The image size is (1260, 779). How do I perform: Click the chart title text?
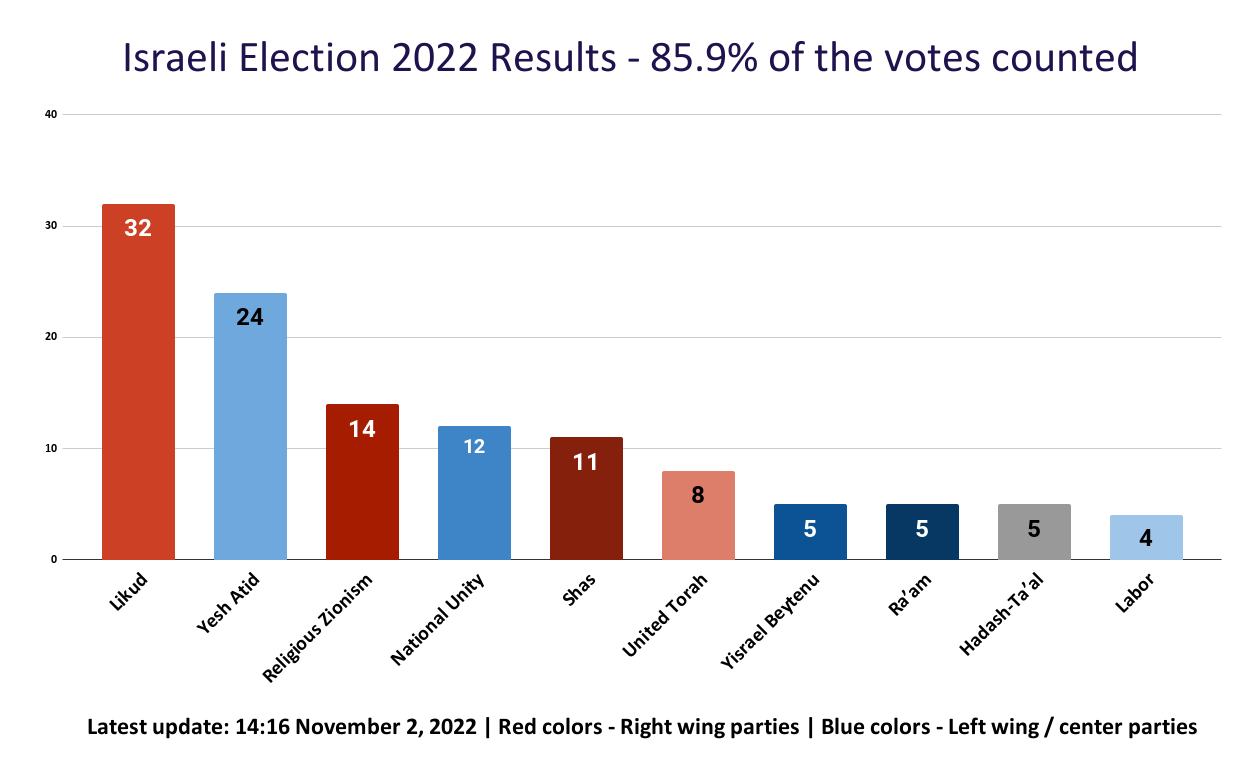(630, 58)
